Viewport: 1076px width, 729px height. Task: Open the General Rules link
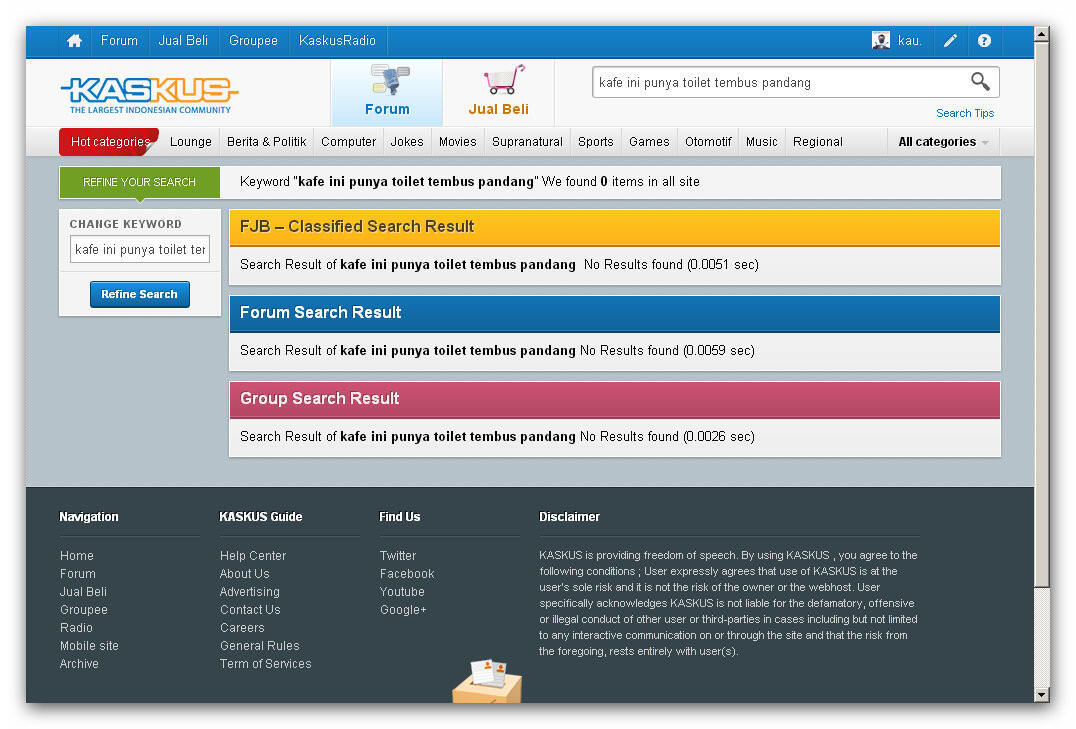[x=260, y=646]
